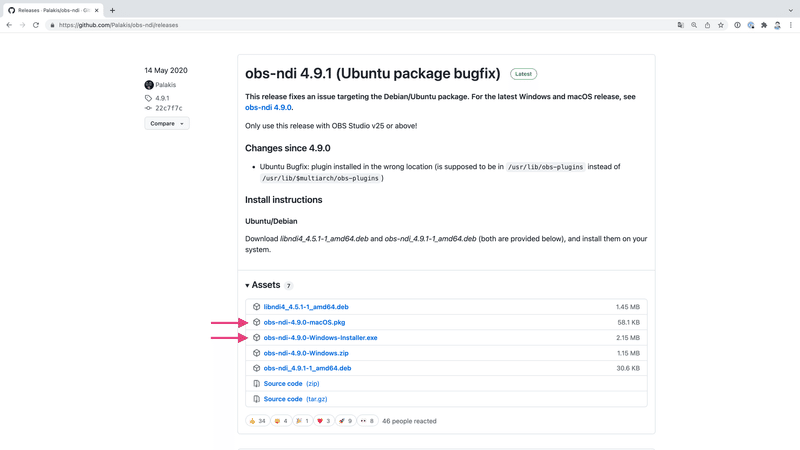Click the laugh reaction with 4
The width and height of the screenshot is (800, 450).
coord(281,421)
